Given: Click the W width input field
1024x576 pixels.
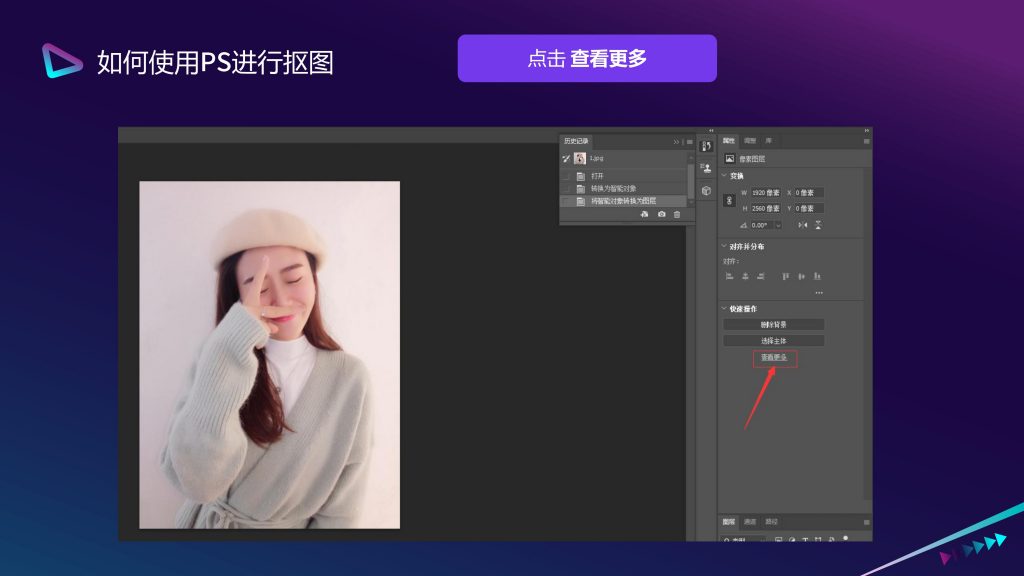Looking at the screenshot, I should 767,192.
